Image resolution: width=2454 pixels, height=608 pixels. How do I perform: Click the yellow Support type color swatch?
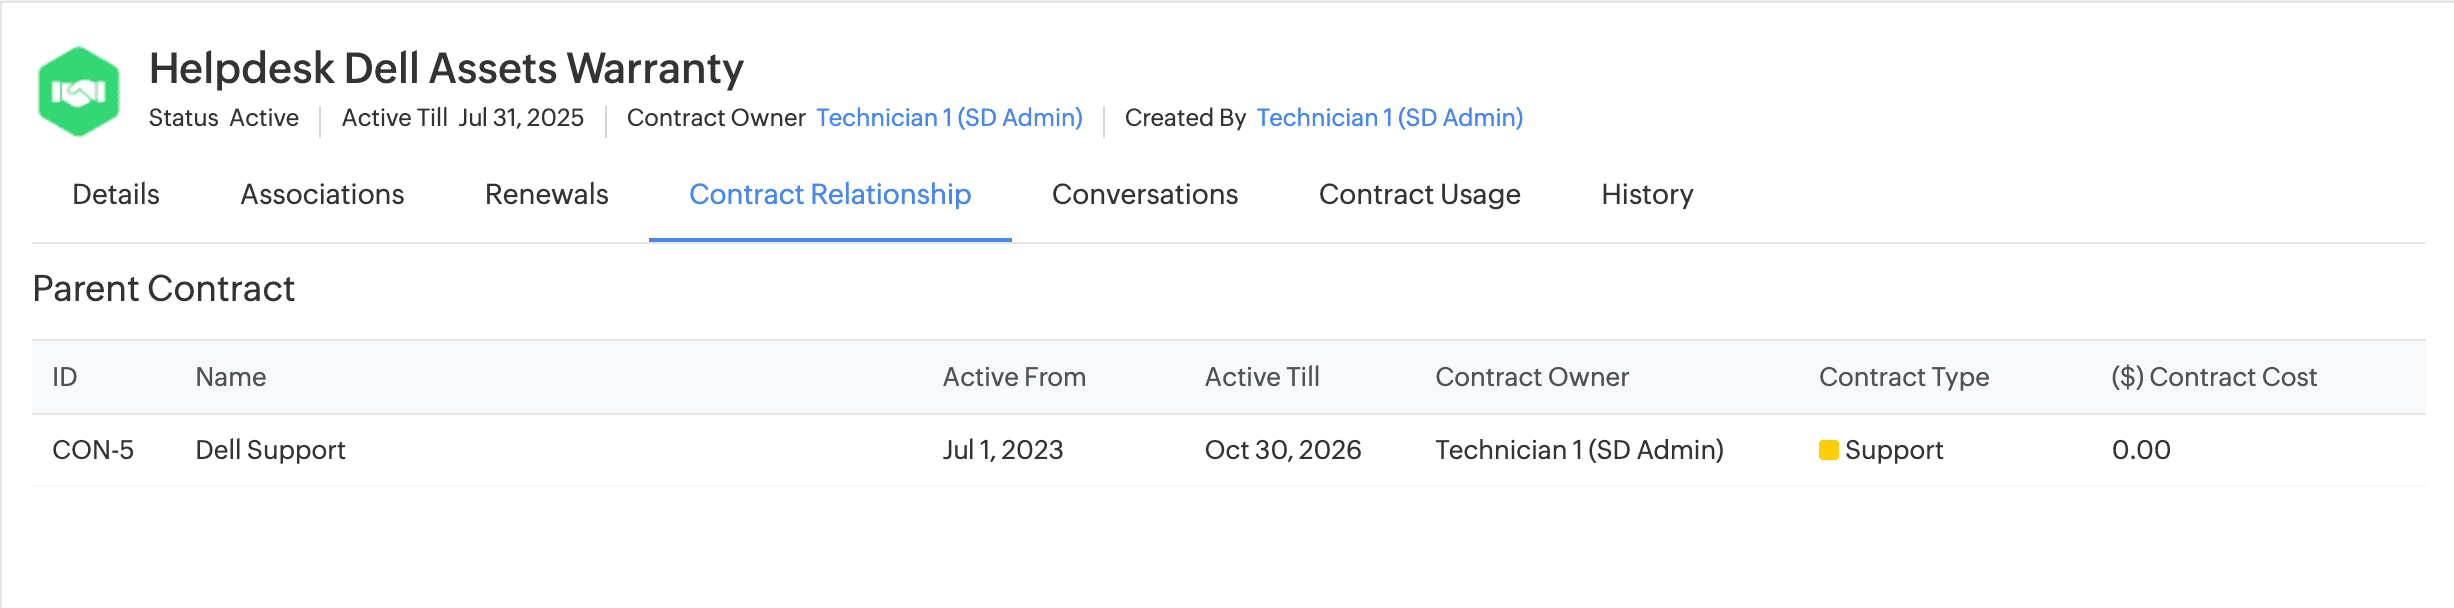[1828, 450]
